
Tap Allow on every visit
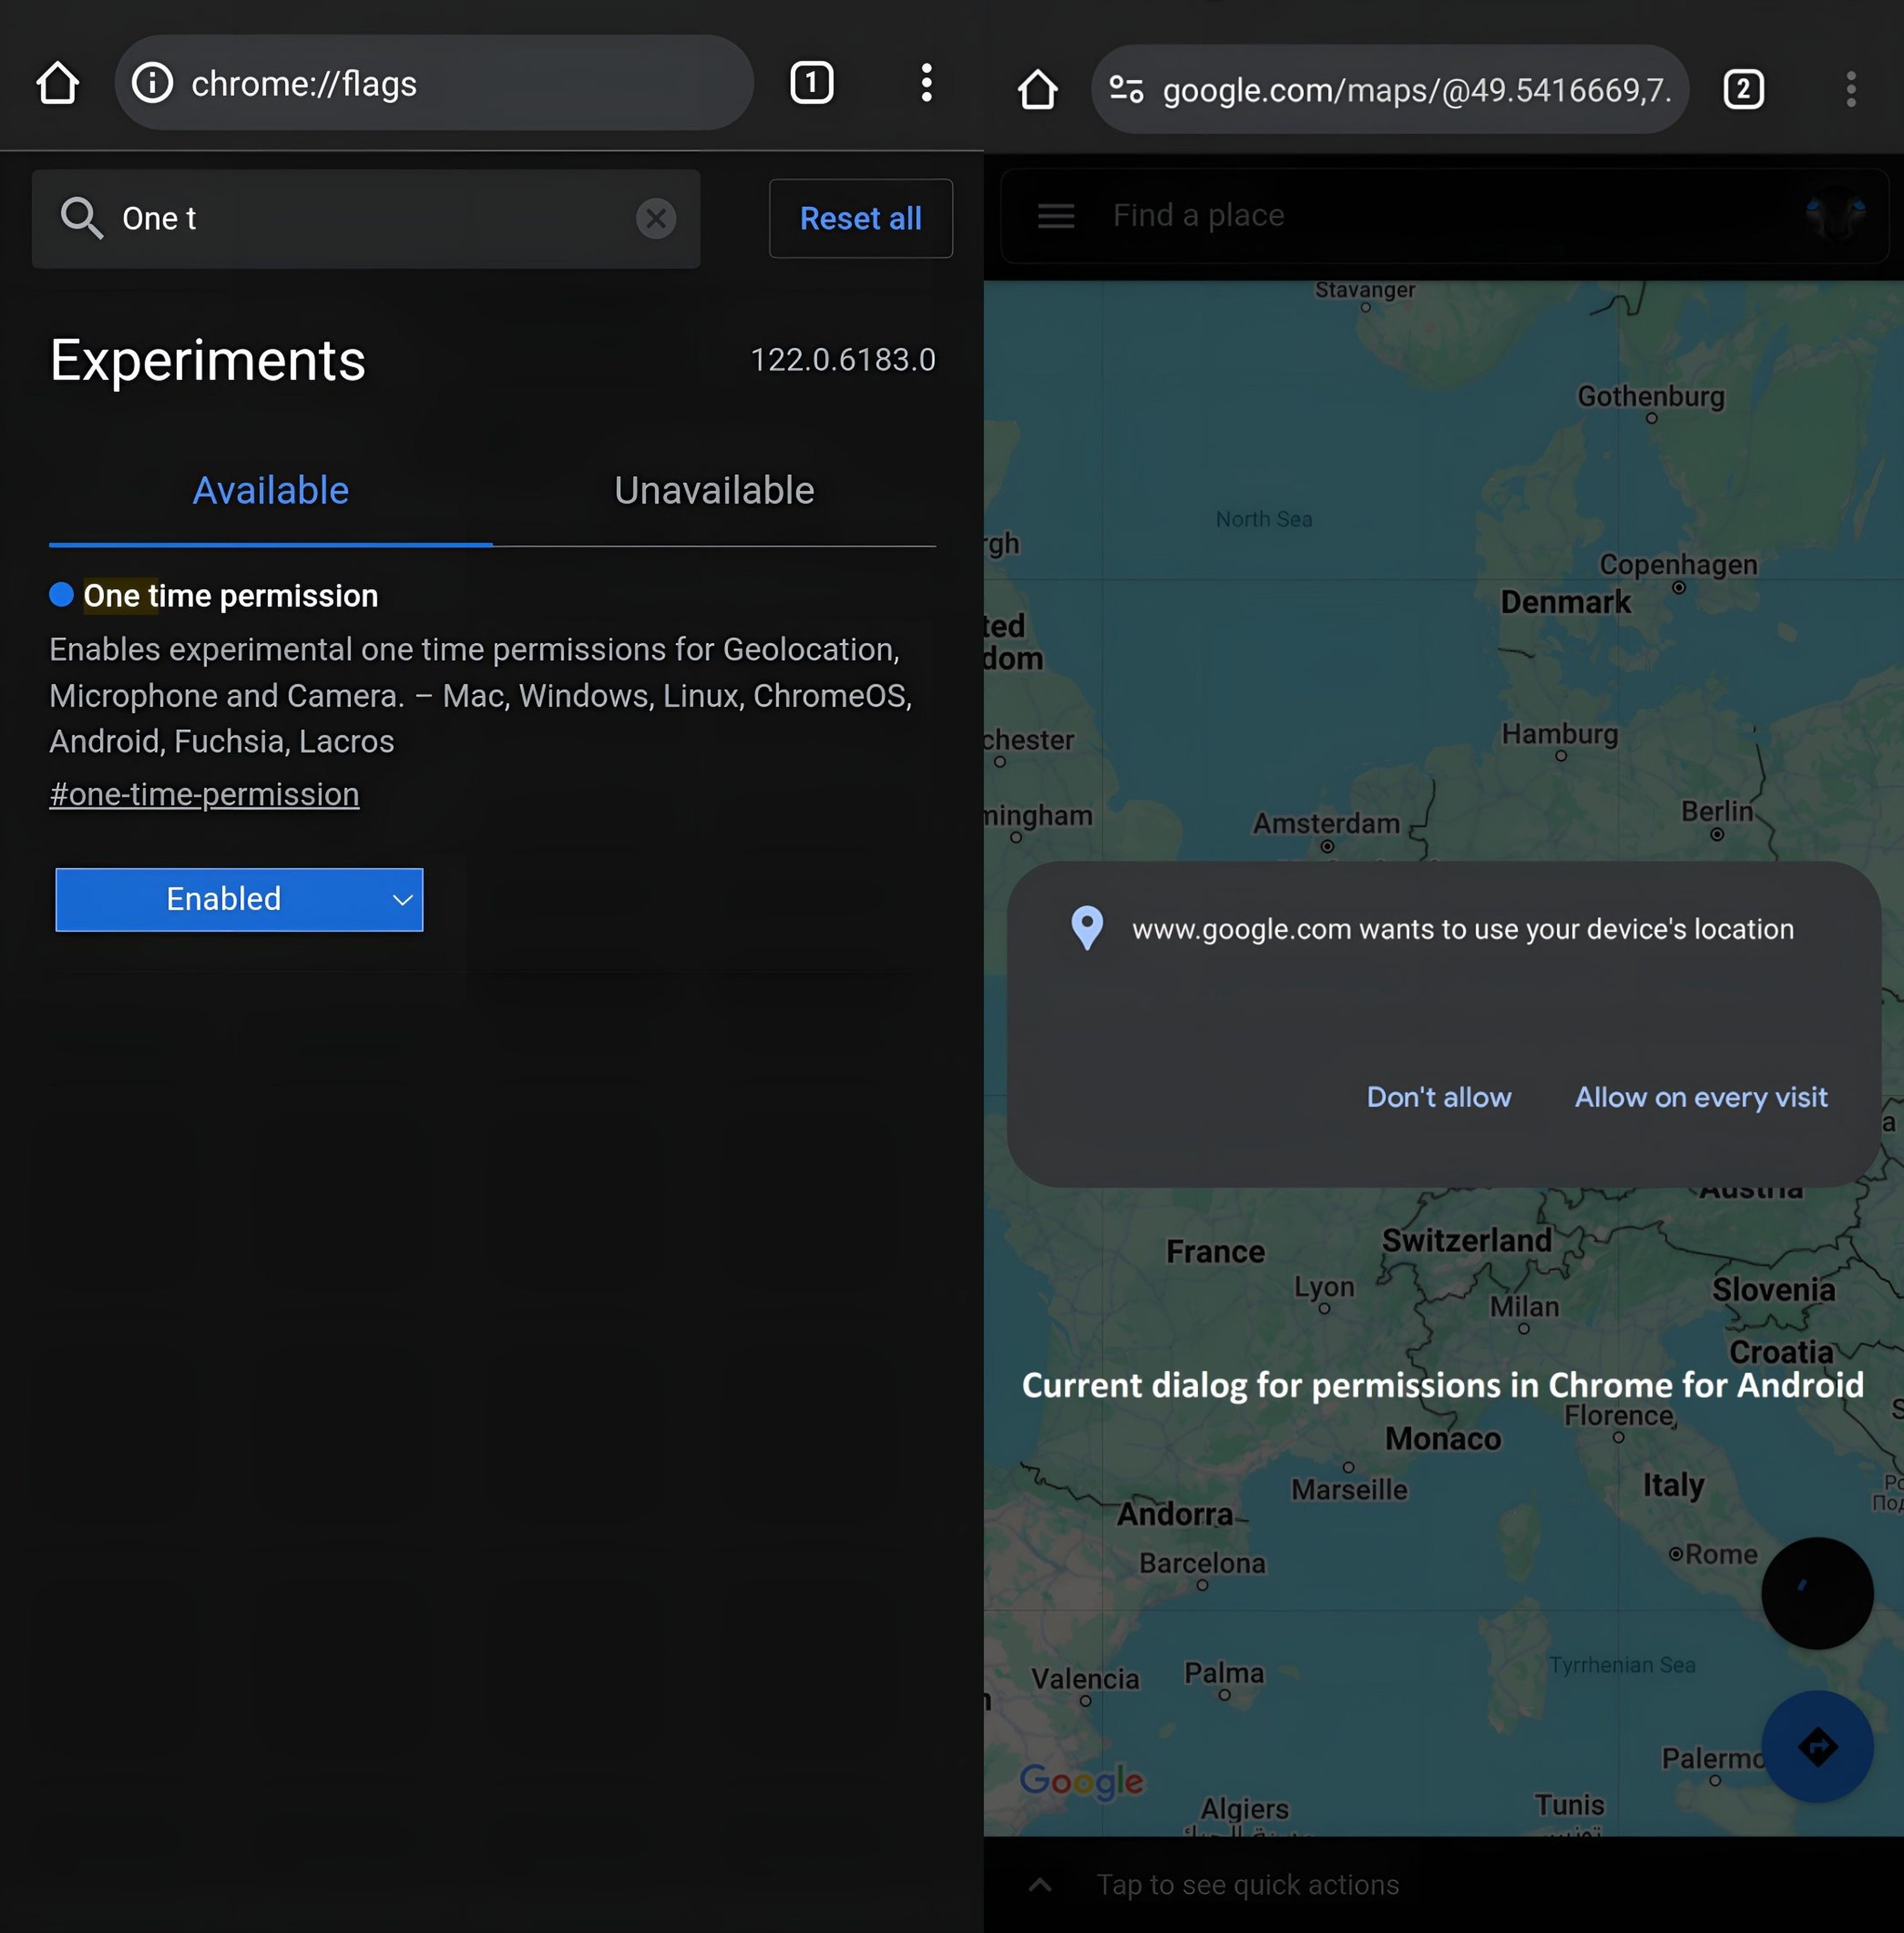pos(1700,1097)
